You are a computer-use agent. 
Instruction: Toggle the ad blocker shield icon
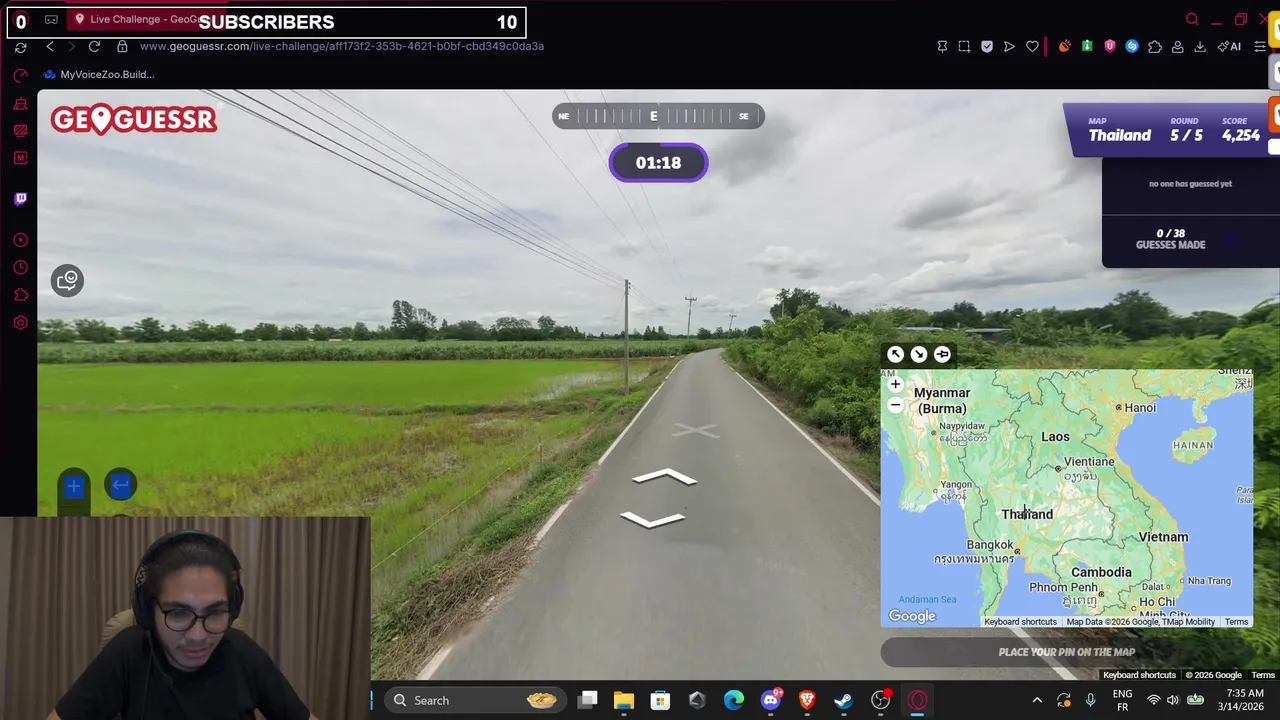point(987,46)
